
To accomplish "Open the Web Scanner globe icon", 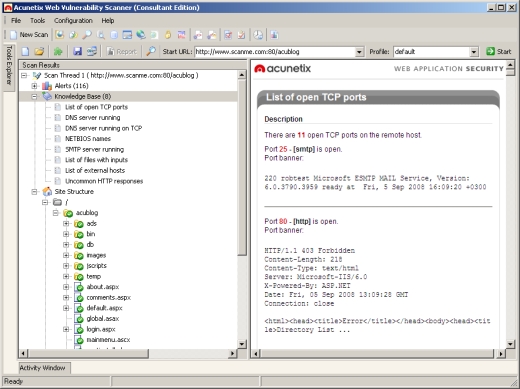I will pos(60,35).
